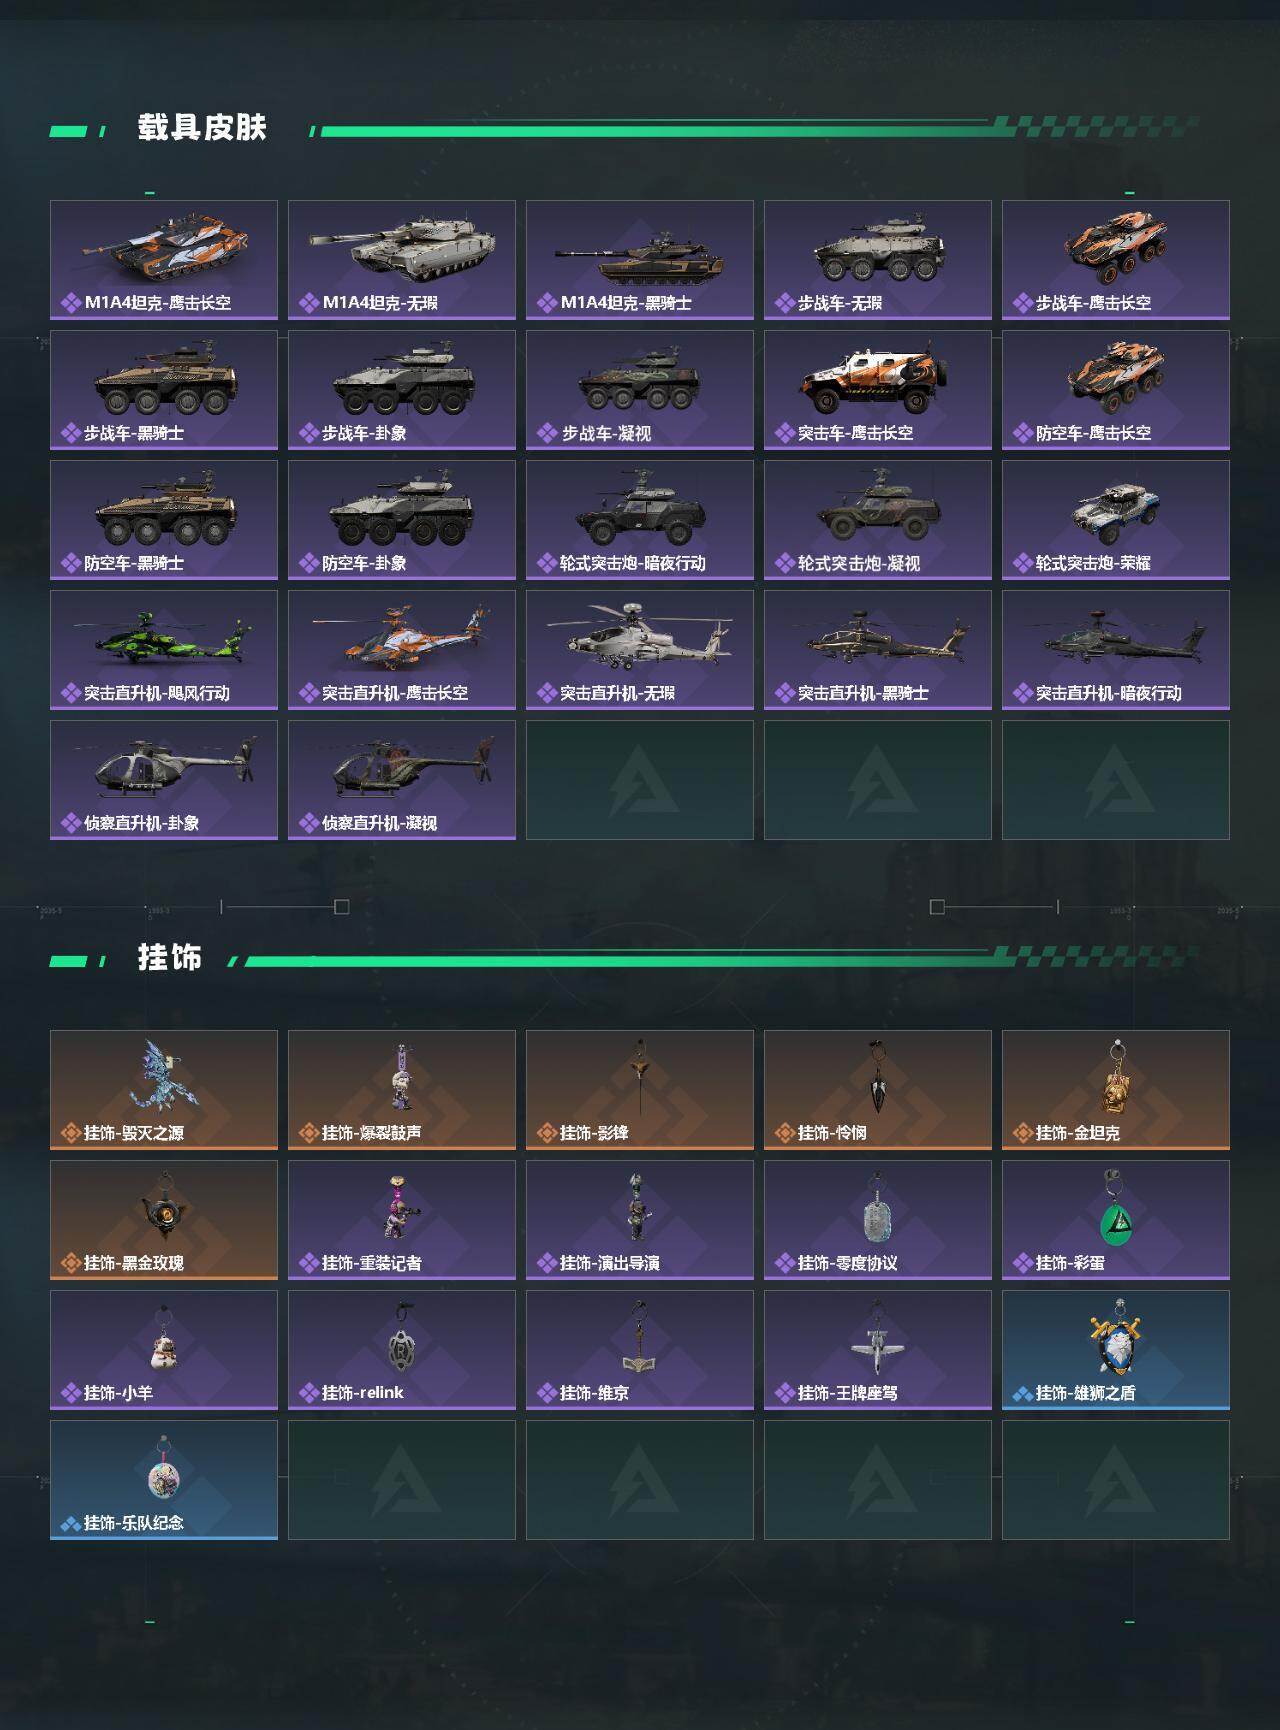Click the 挂饰-王牌座驾 jet charm

point(878,1350)
